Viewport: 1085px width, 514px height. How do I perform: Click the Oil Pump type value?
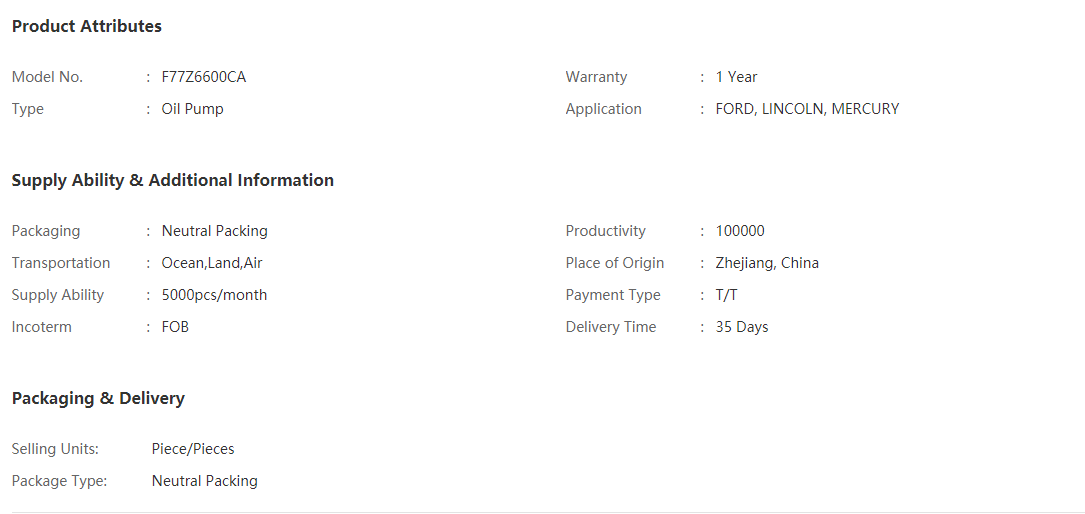192,109
